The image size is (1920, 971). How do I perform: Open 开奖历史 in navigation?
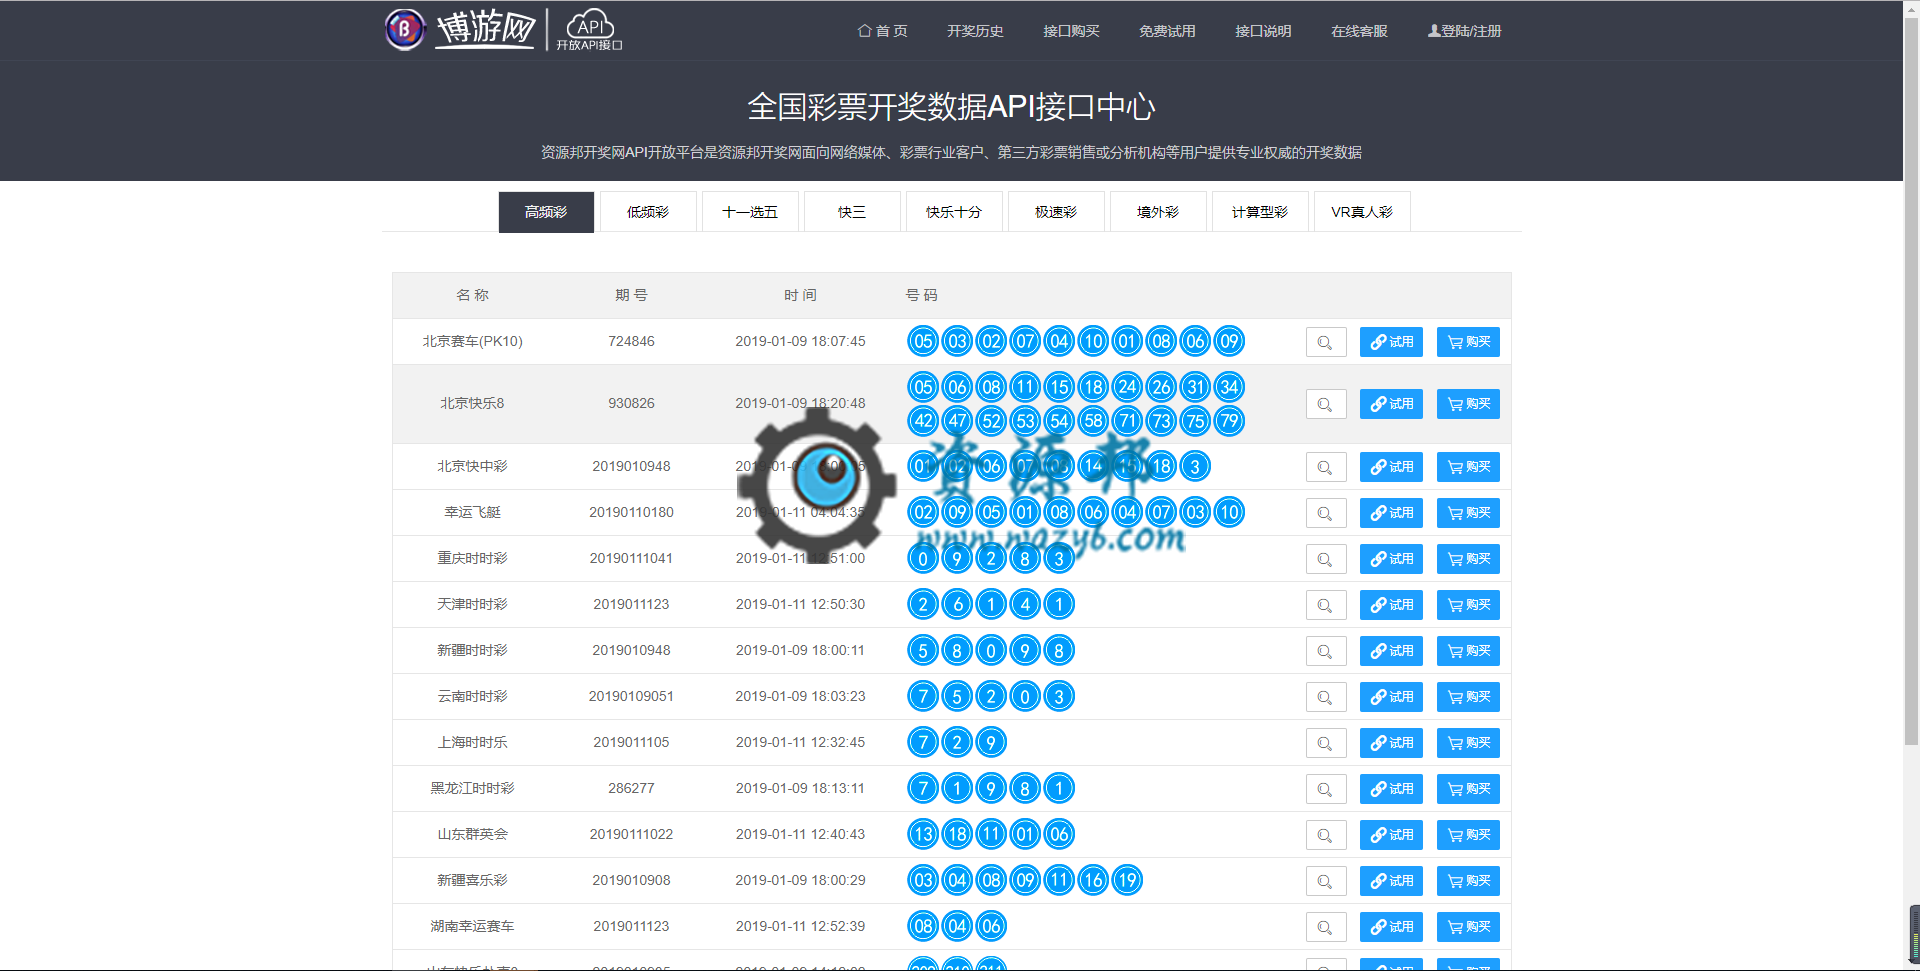975,31
